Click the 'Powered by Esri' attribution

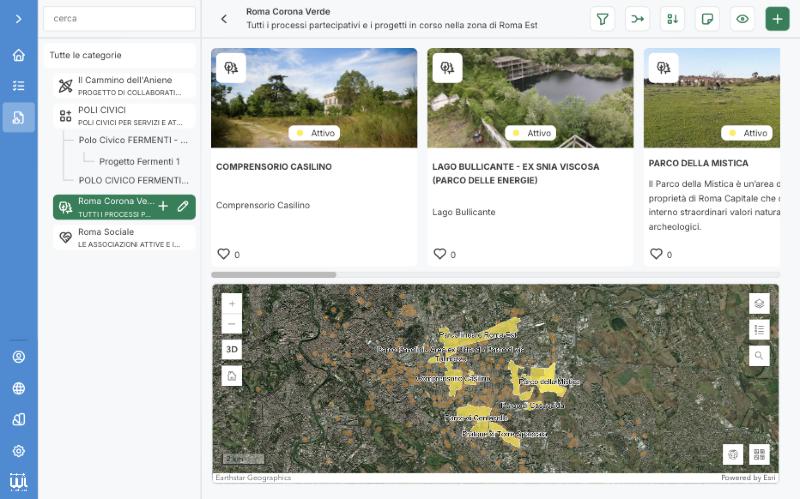[748, 478]
